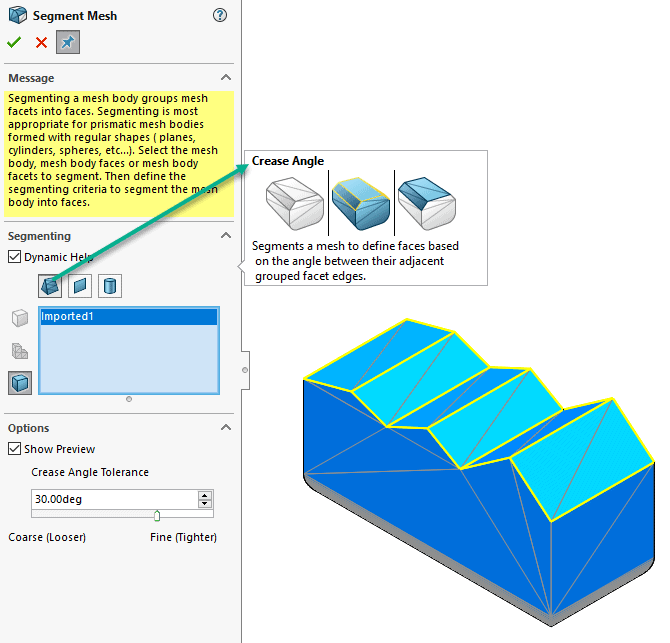
Task: Select the cylinder segmenting method icon
Action: click(x=110, y=286)
